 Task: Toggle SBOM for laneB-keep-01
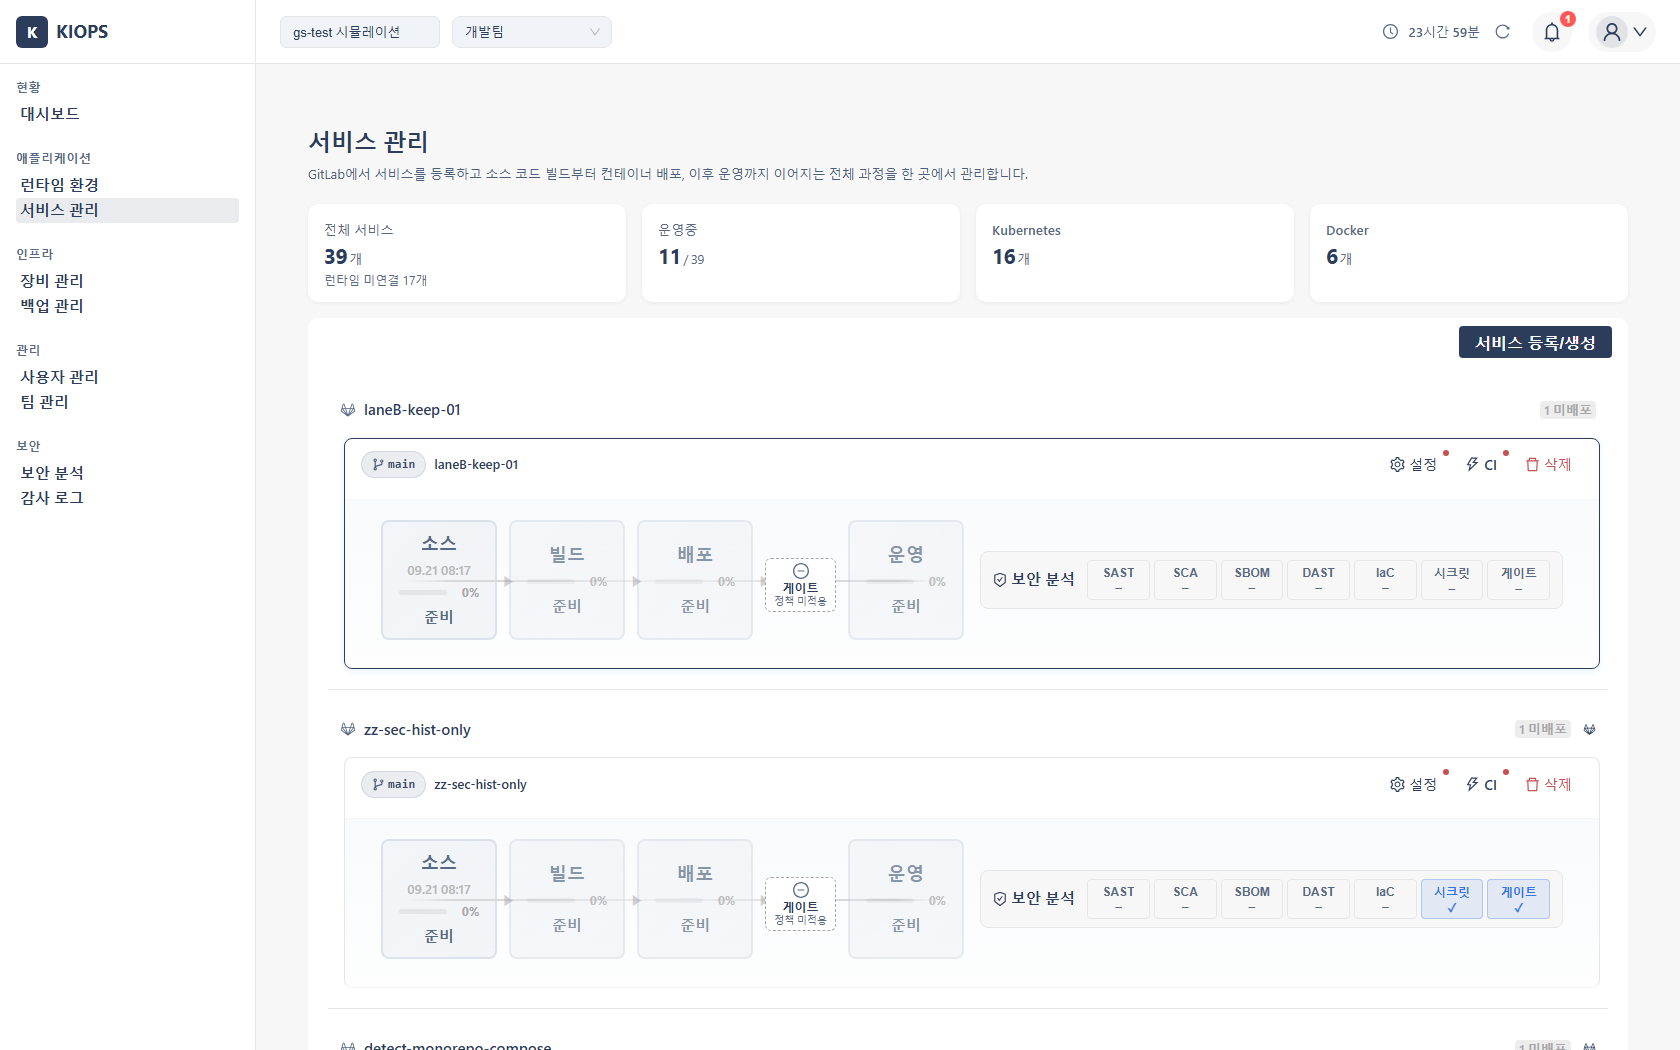pos(1252,580)
